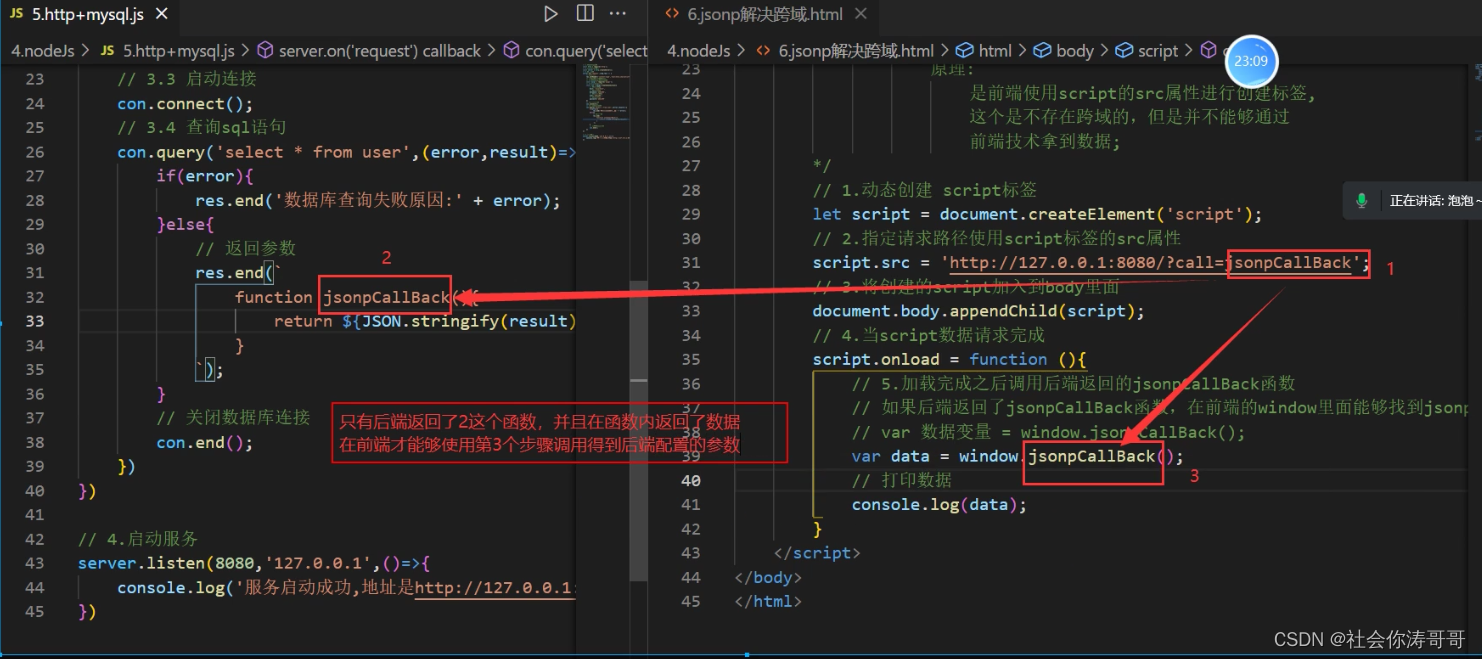Click the comment // 4.启动服务
Viewport: 1482px width, 659px height.
point(138,539)
